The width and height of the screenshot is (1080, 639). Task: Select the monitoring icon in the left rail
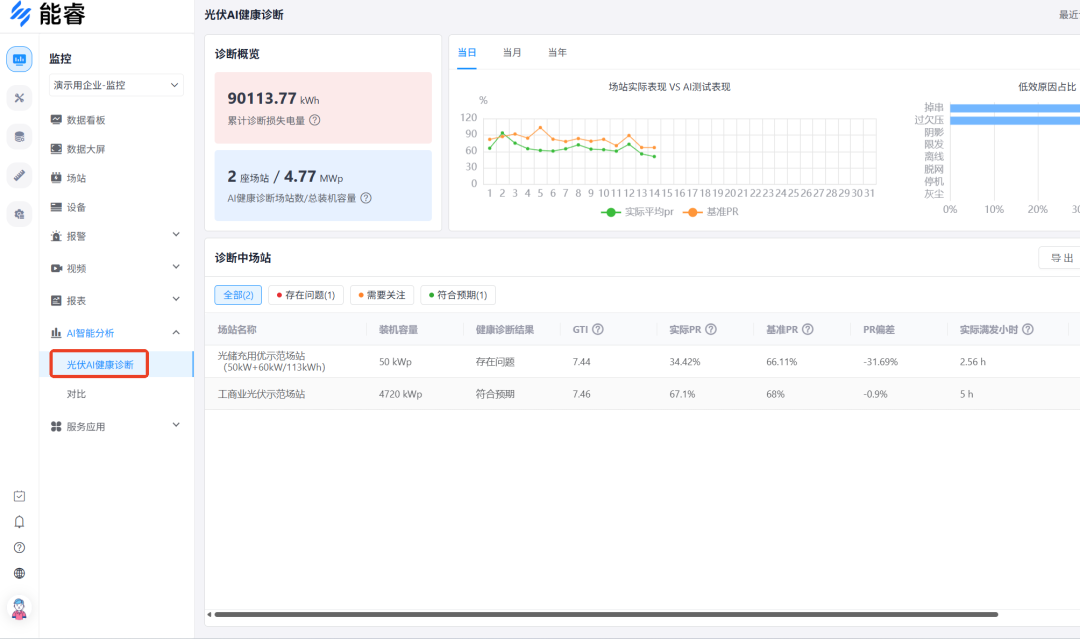point(18,59)
